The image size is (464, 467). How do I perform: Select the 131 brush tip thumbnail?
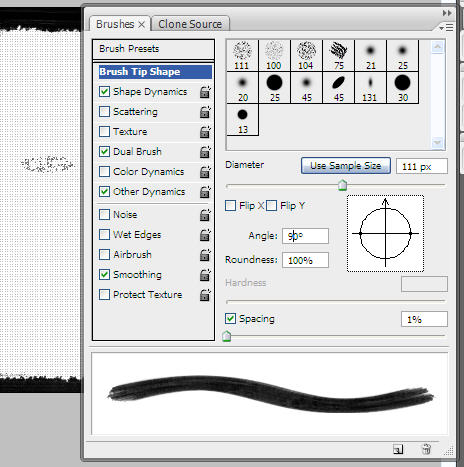[370, 87]
